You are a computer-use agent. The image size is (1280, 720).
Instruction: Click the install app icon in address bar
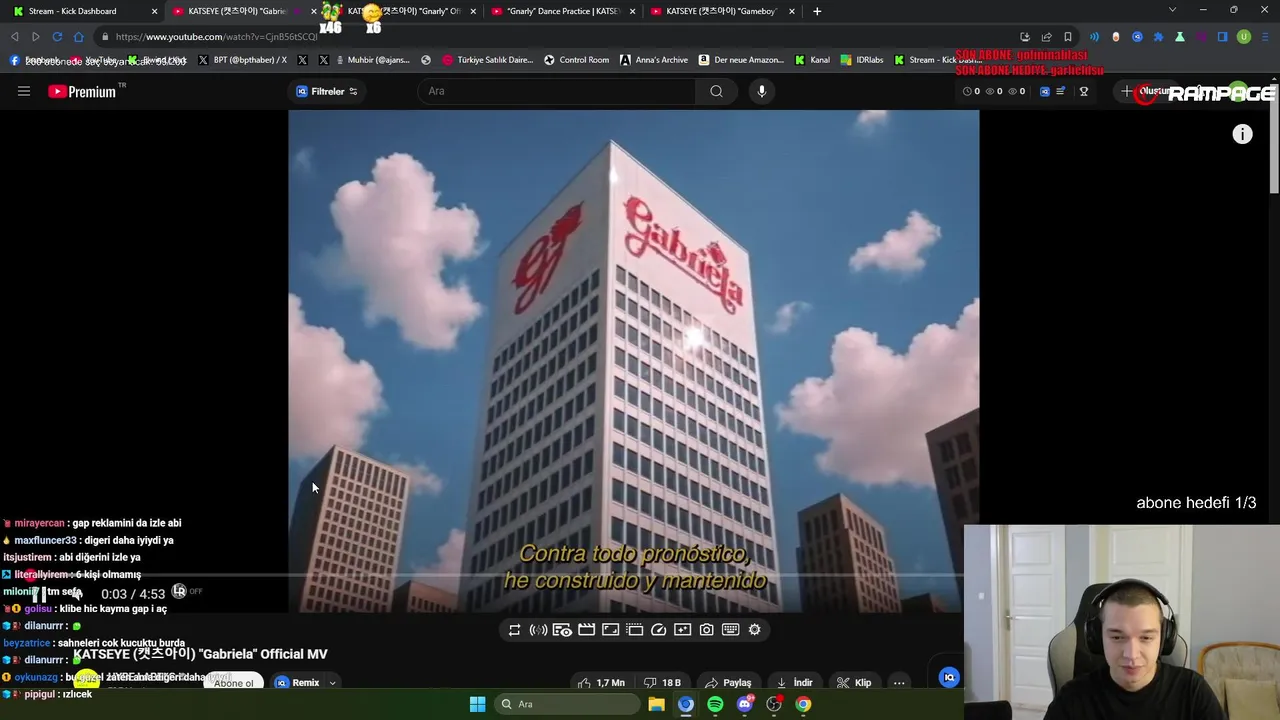[1025, 37]
